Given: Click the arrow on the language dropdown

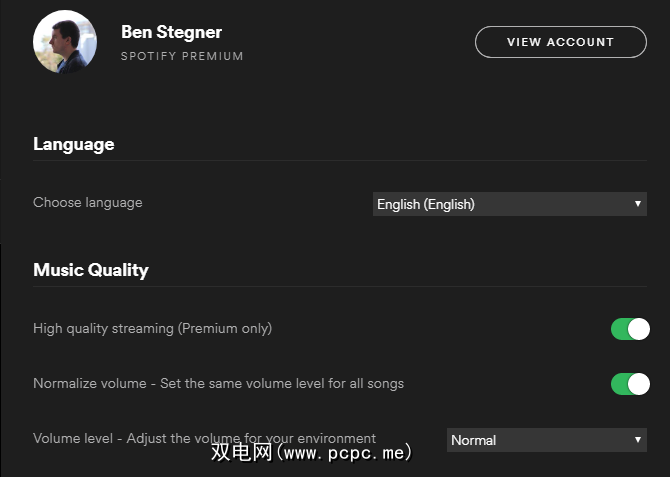Looking at the screenshot, I should (x=638, y=204).
